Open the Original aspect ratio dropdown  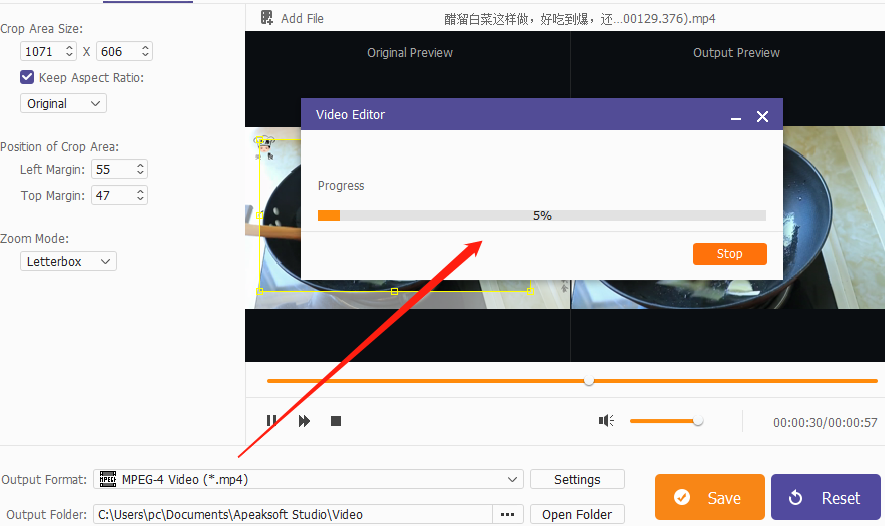[x=63, y=104]
